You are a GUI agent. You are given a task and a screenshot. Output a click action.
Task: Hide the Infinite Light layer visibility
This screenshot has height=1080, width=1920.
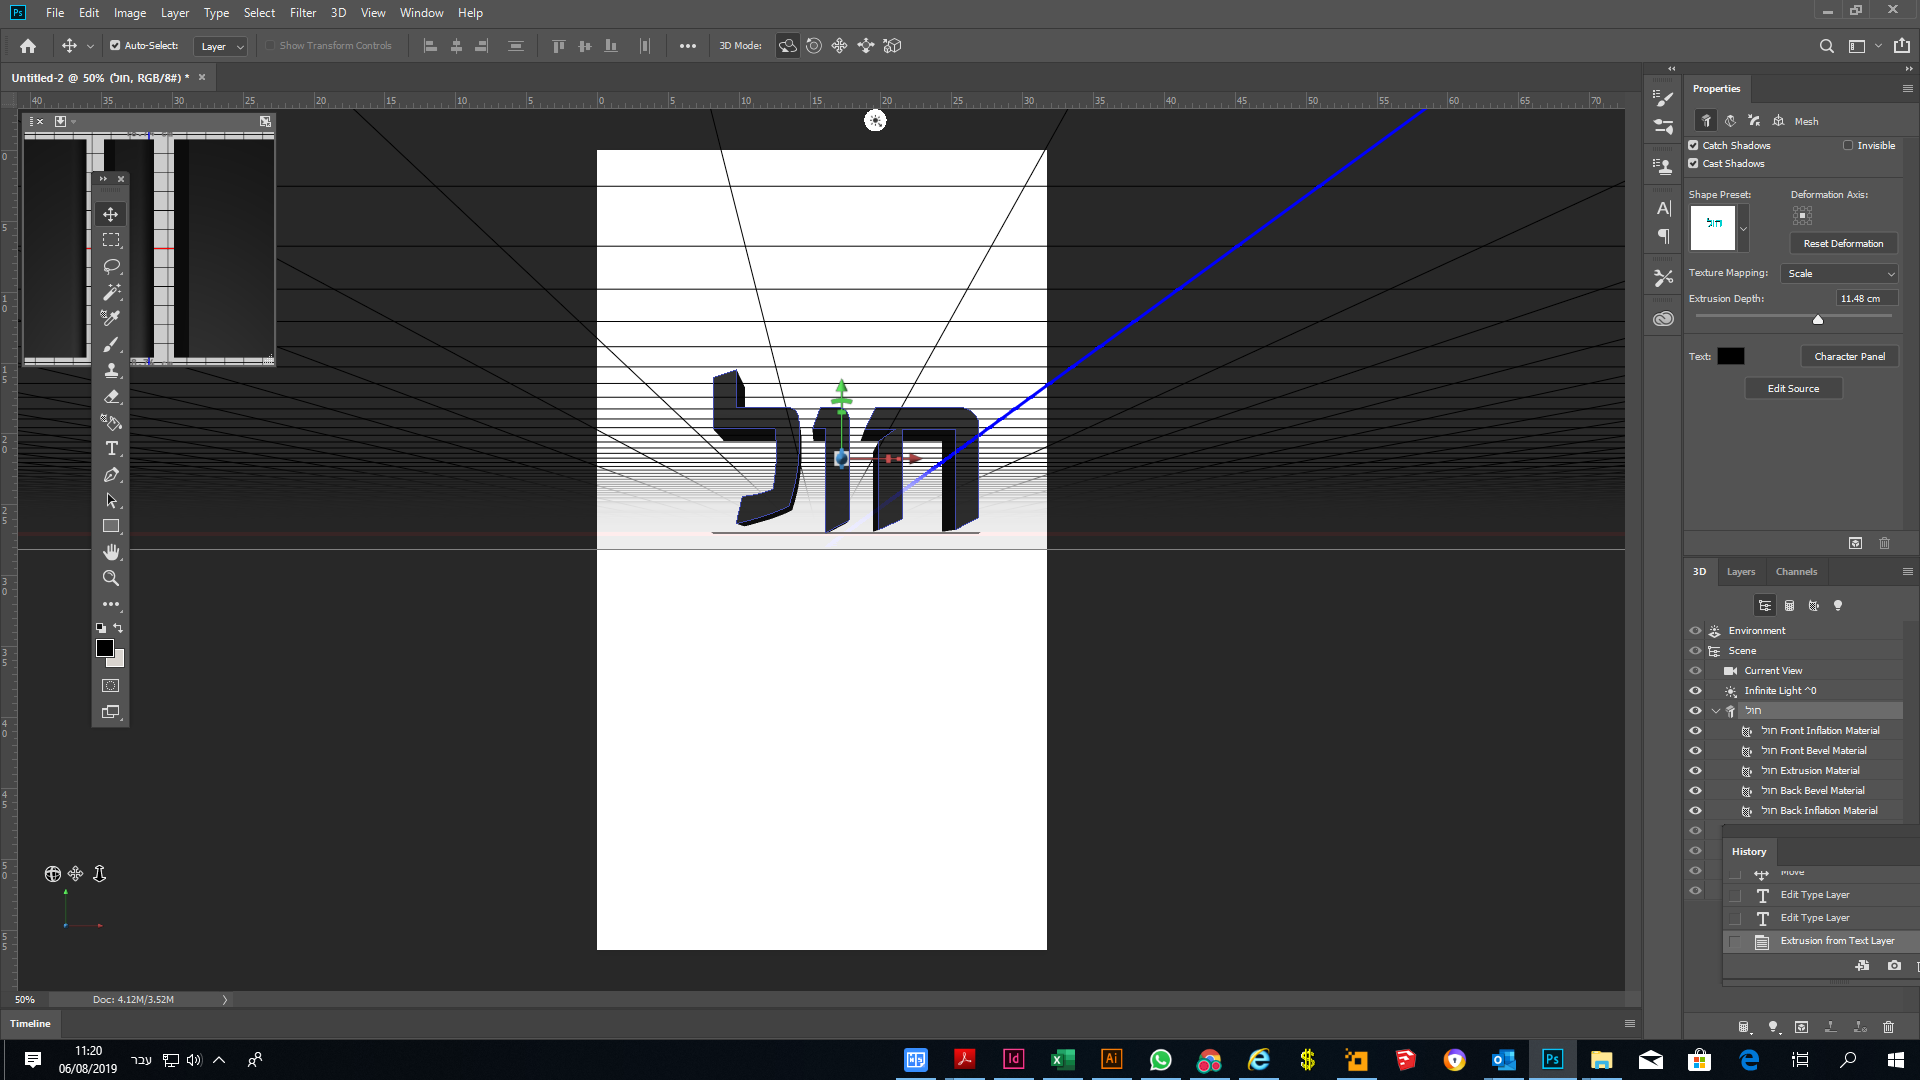1695,690
